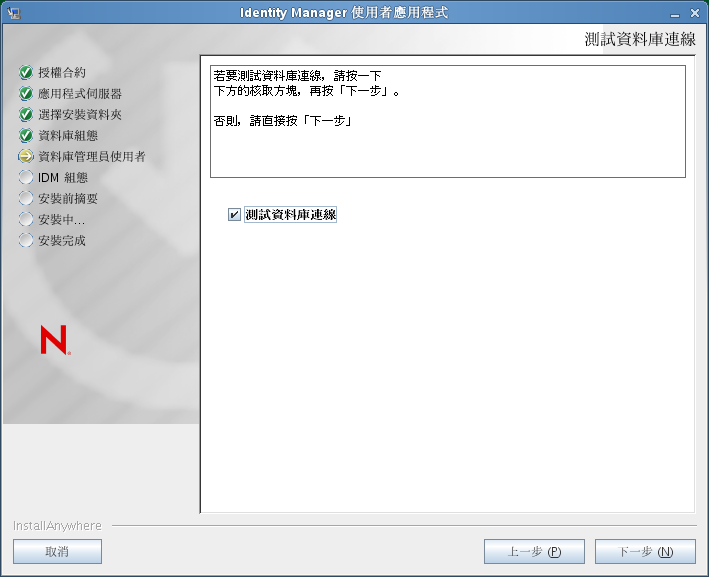The image size is (709, 577).
Task: Click inside the instruction text box
Action: tap(448, 121)
